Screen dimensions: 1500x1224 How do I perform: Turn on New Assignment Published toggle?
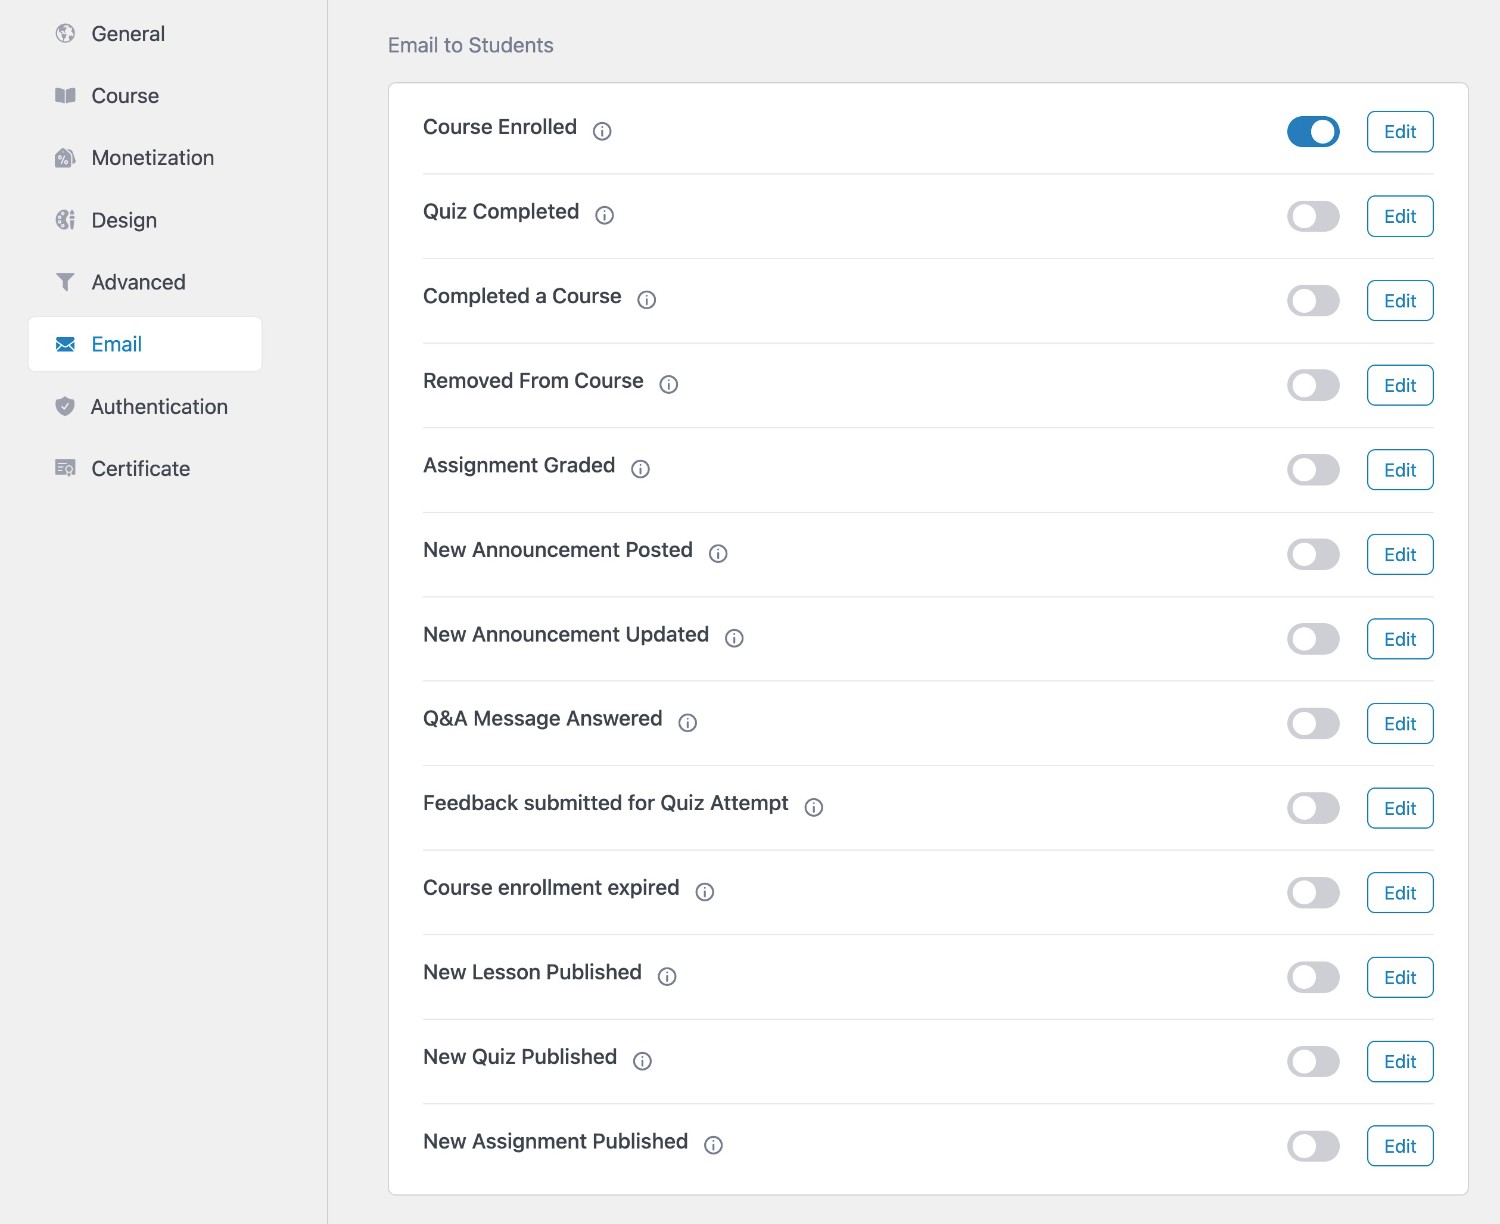click(1313, 1146)
